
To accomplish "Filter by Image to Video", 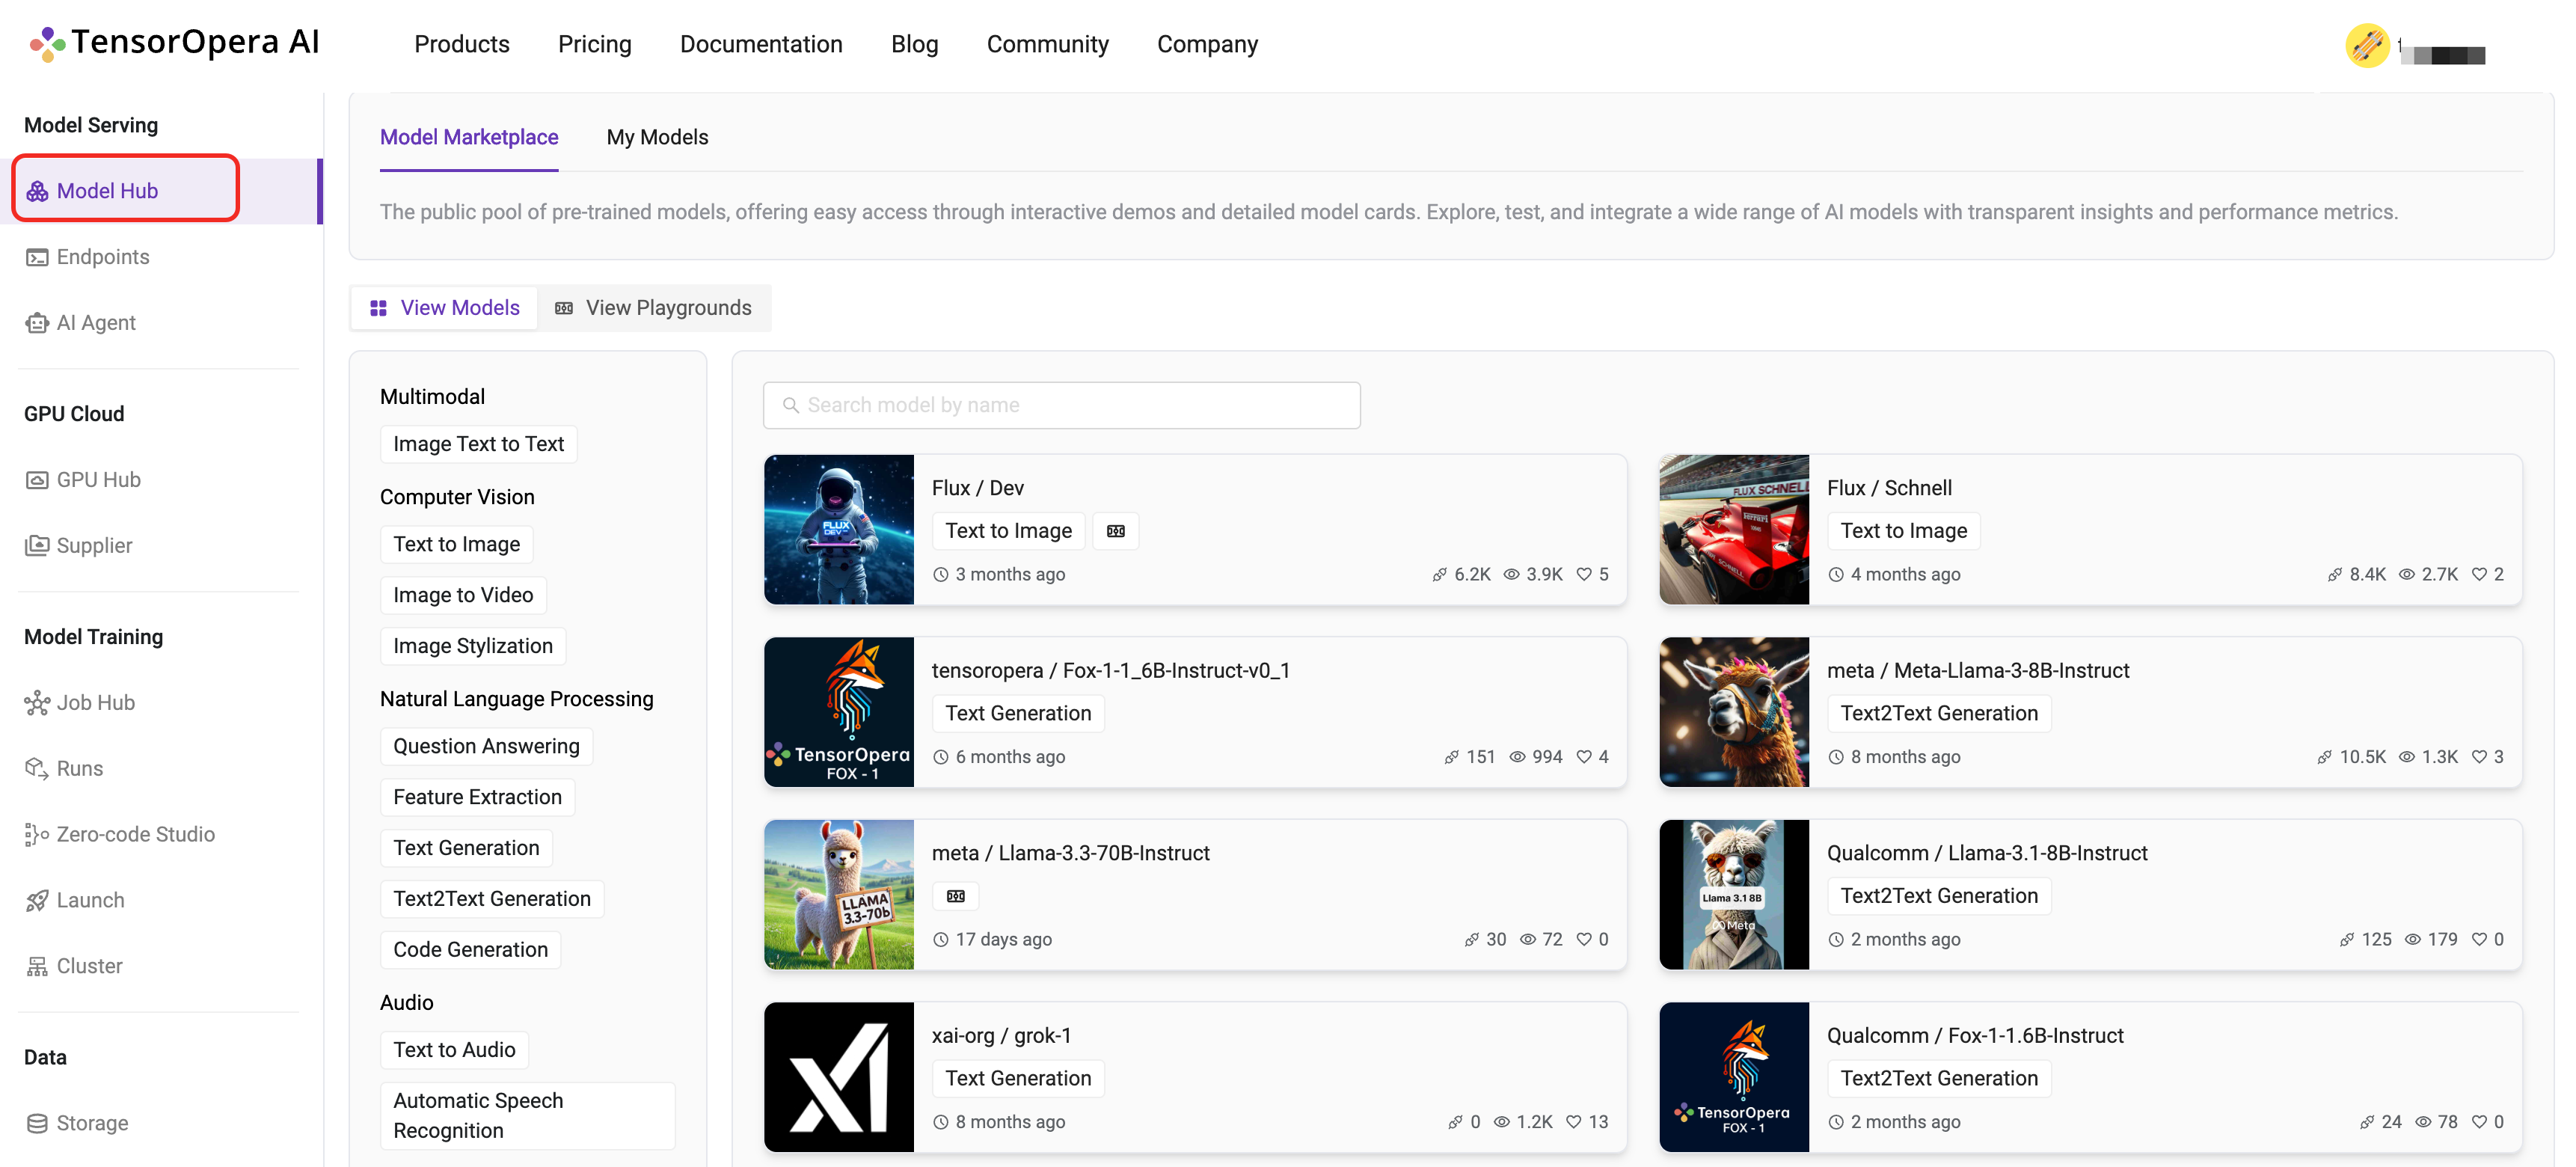I will [463, 595].
